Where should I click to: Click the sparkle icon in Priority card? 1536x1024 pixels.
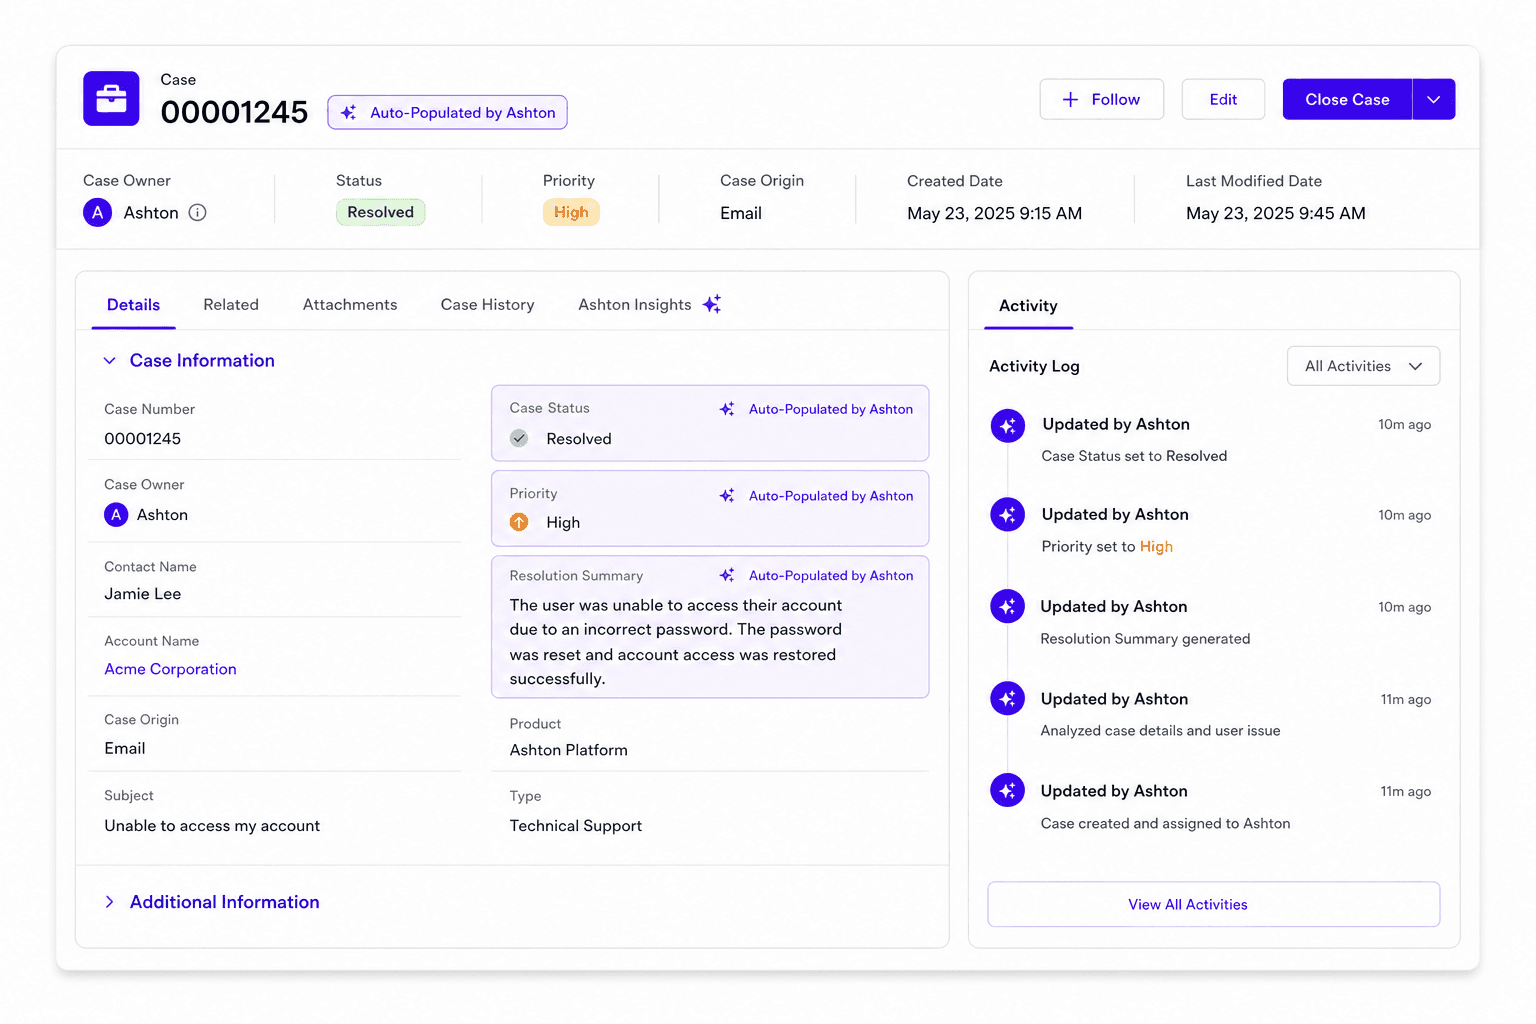coord(727,496)
